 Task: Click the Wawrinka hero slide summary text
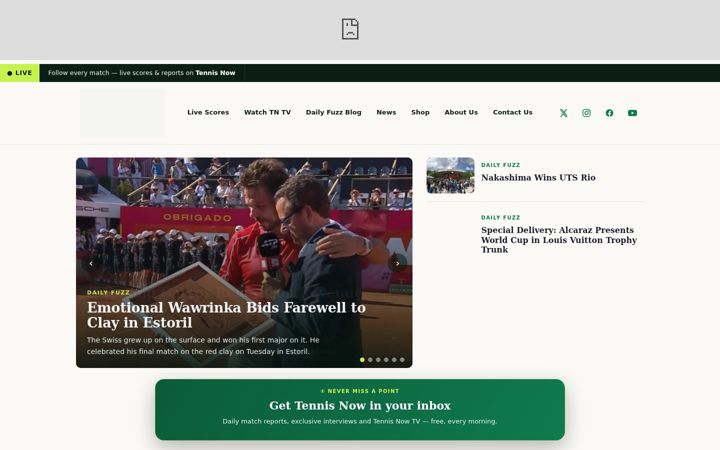pos(203,346)
